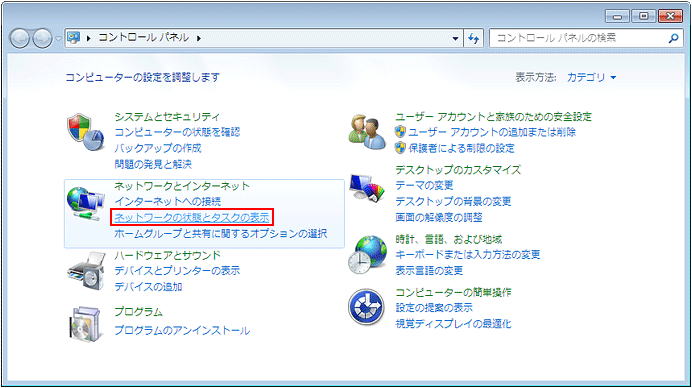692x388 pixels.
Task: Focus the コントロール パネルの検索 search field
Action: pyautogui.click(x=579, y=38)
